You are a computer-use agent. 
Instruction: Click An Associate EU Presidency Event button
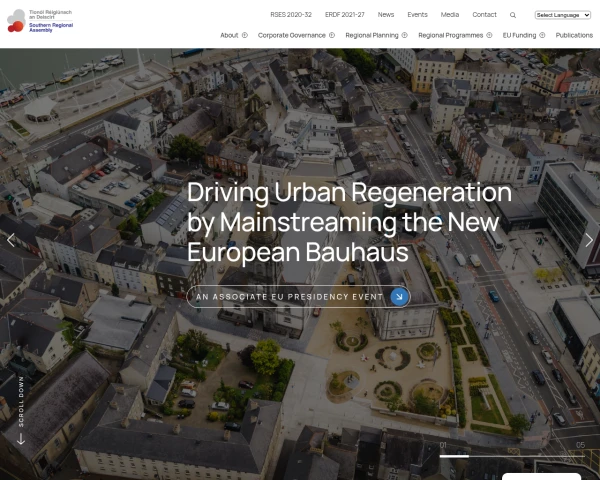[x=298, y=297]
